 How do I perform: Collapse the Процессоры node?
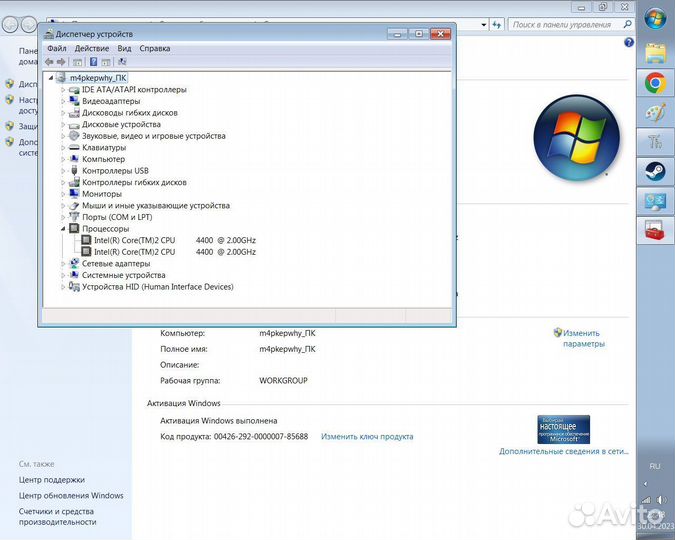(63, 229)
